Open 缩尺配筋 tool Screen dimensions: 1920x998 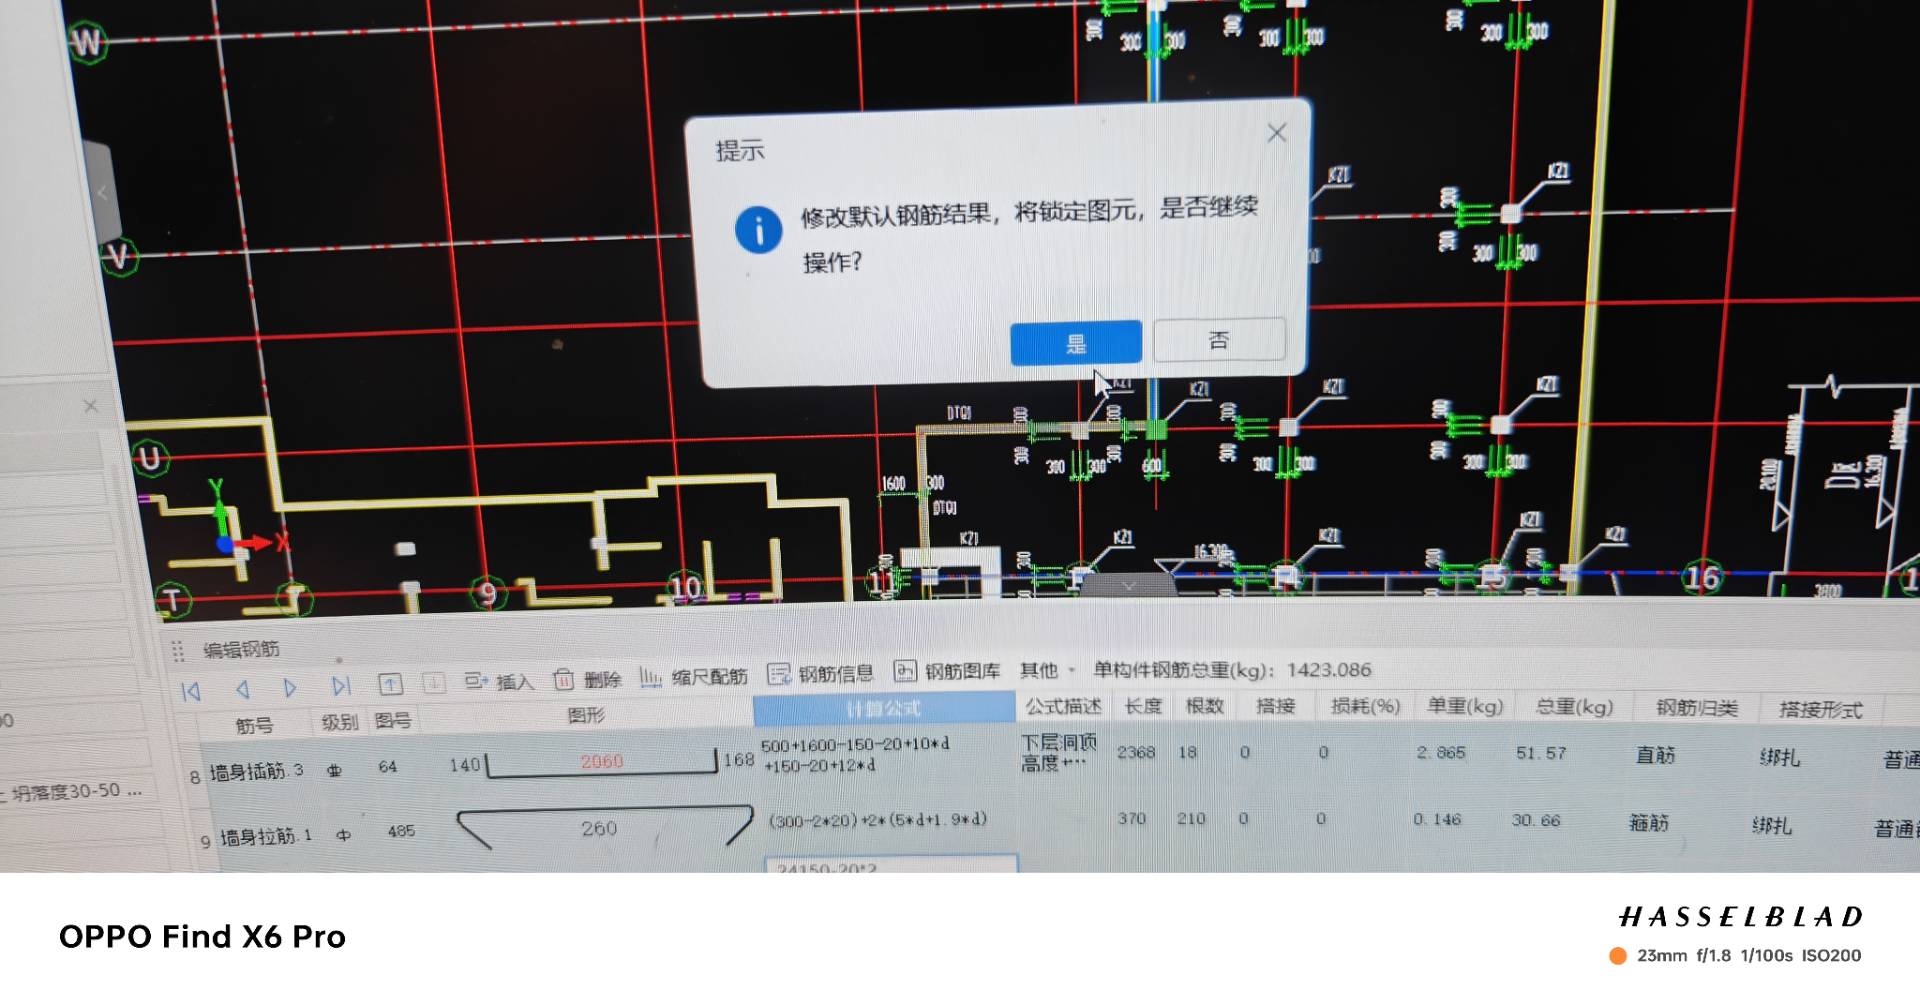[x=694, y=678]
